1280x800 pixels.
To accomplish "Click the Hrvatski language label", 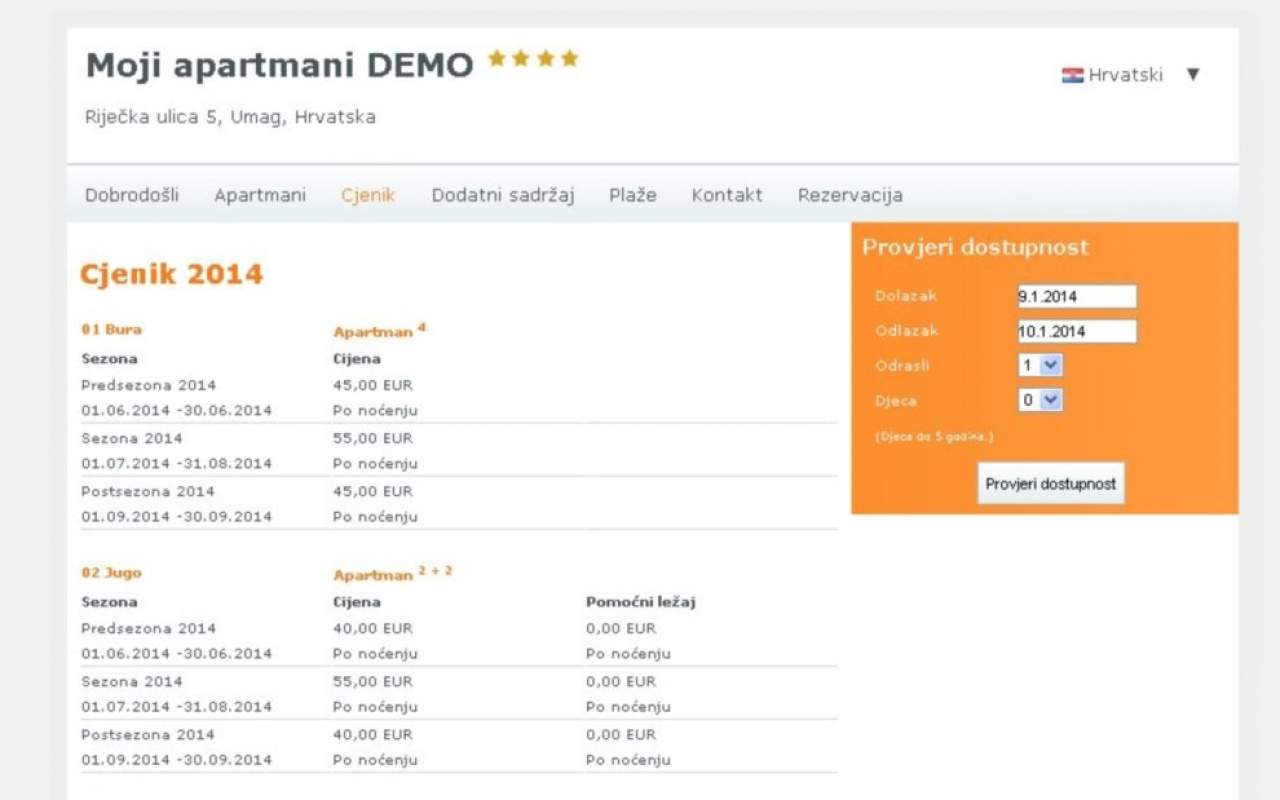I will [1126, 75].
